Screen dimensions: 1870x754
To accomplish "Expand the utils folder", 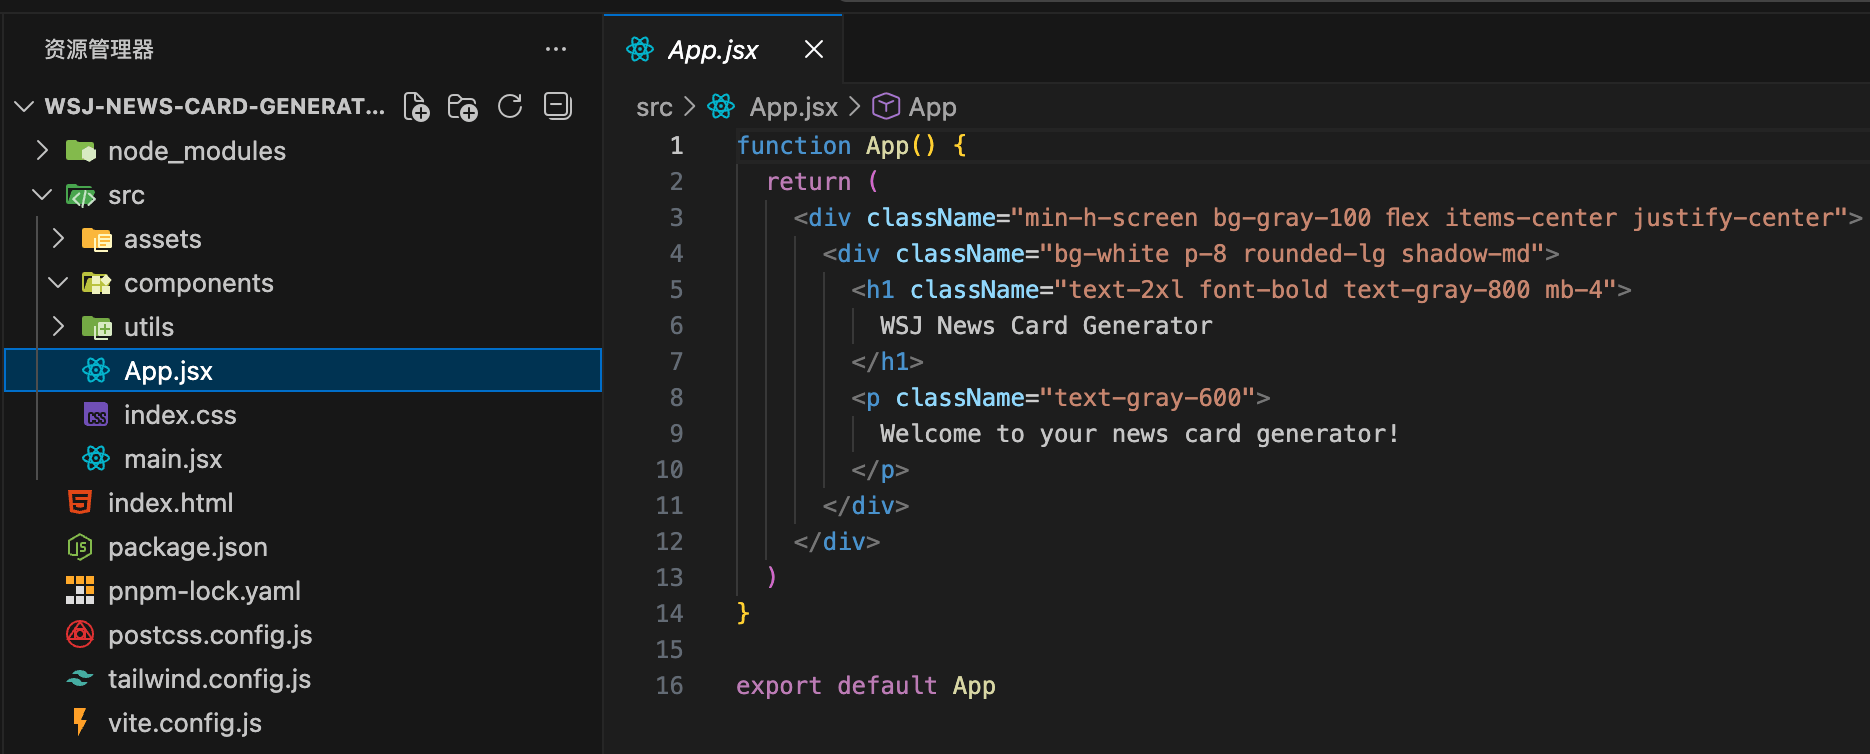I will tap(58, 327).
